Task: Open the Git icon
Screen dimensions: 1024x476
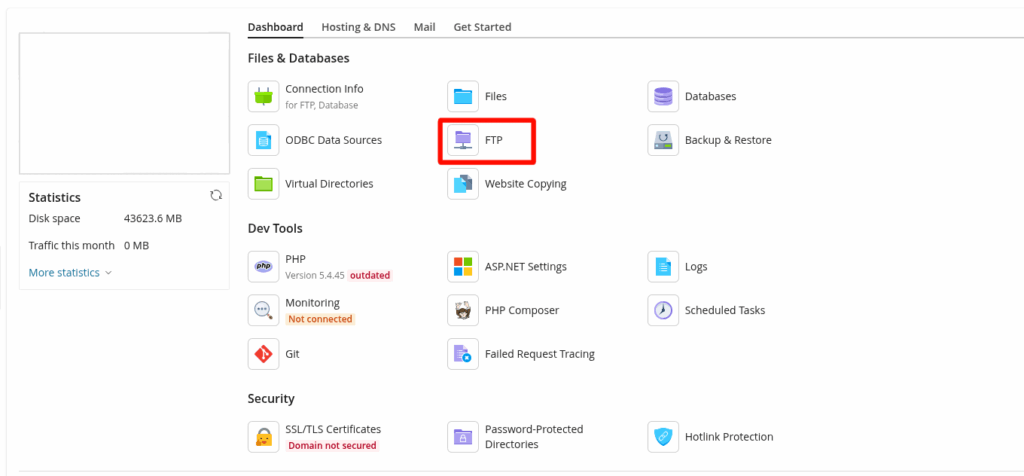Action: [264, 354]
